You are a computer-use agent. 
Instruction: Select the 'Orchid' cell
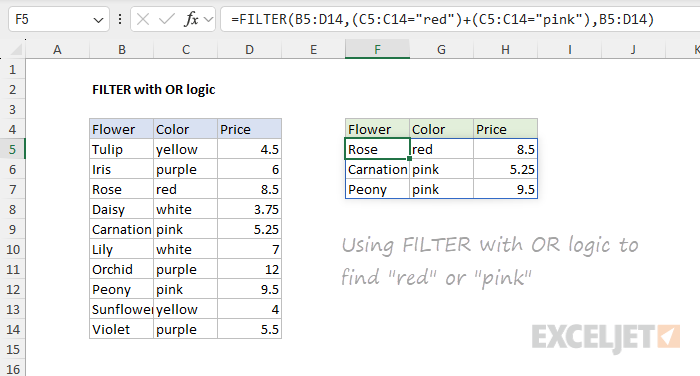pos(121,269)
